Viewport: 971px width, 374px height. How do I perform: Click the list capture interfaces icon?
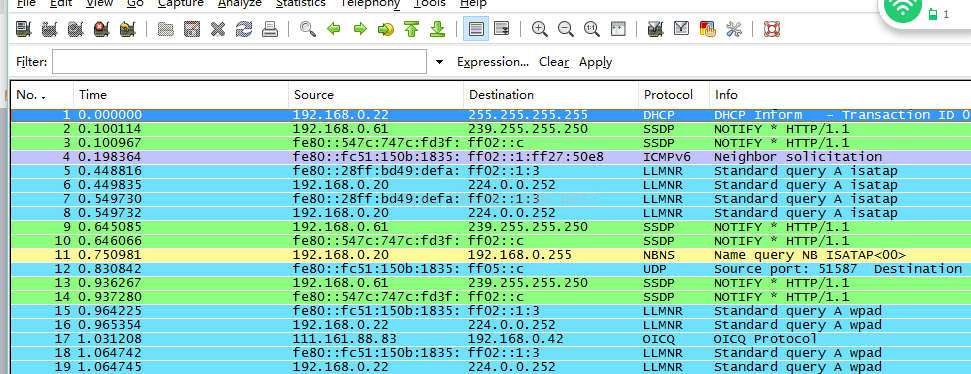(24, 29)
